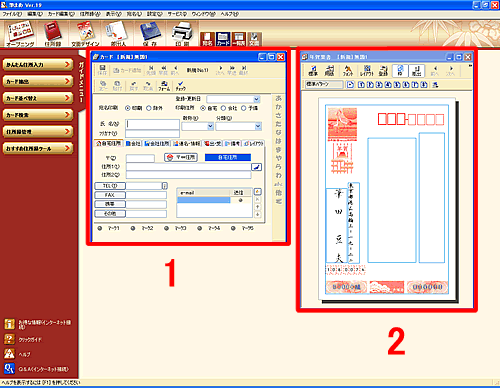This screenshot has height=388, width=500.
Task: Open the オープニング opening screen icon
Action: (x=21, y=34)
